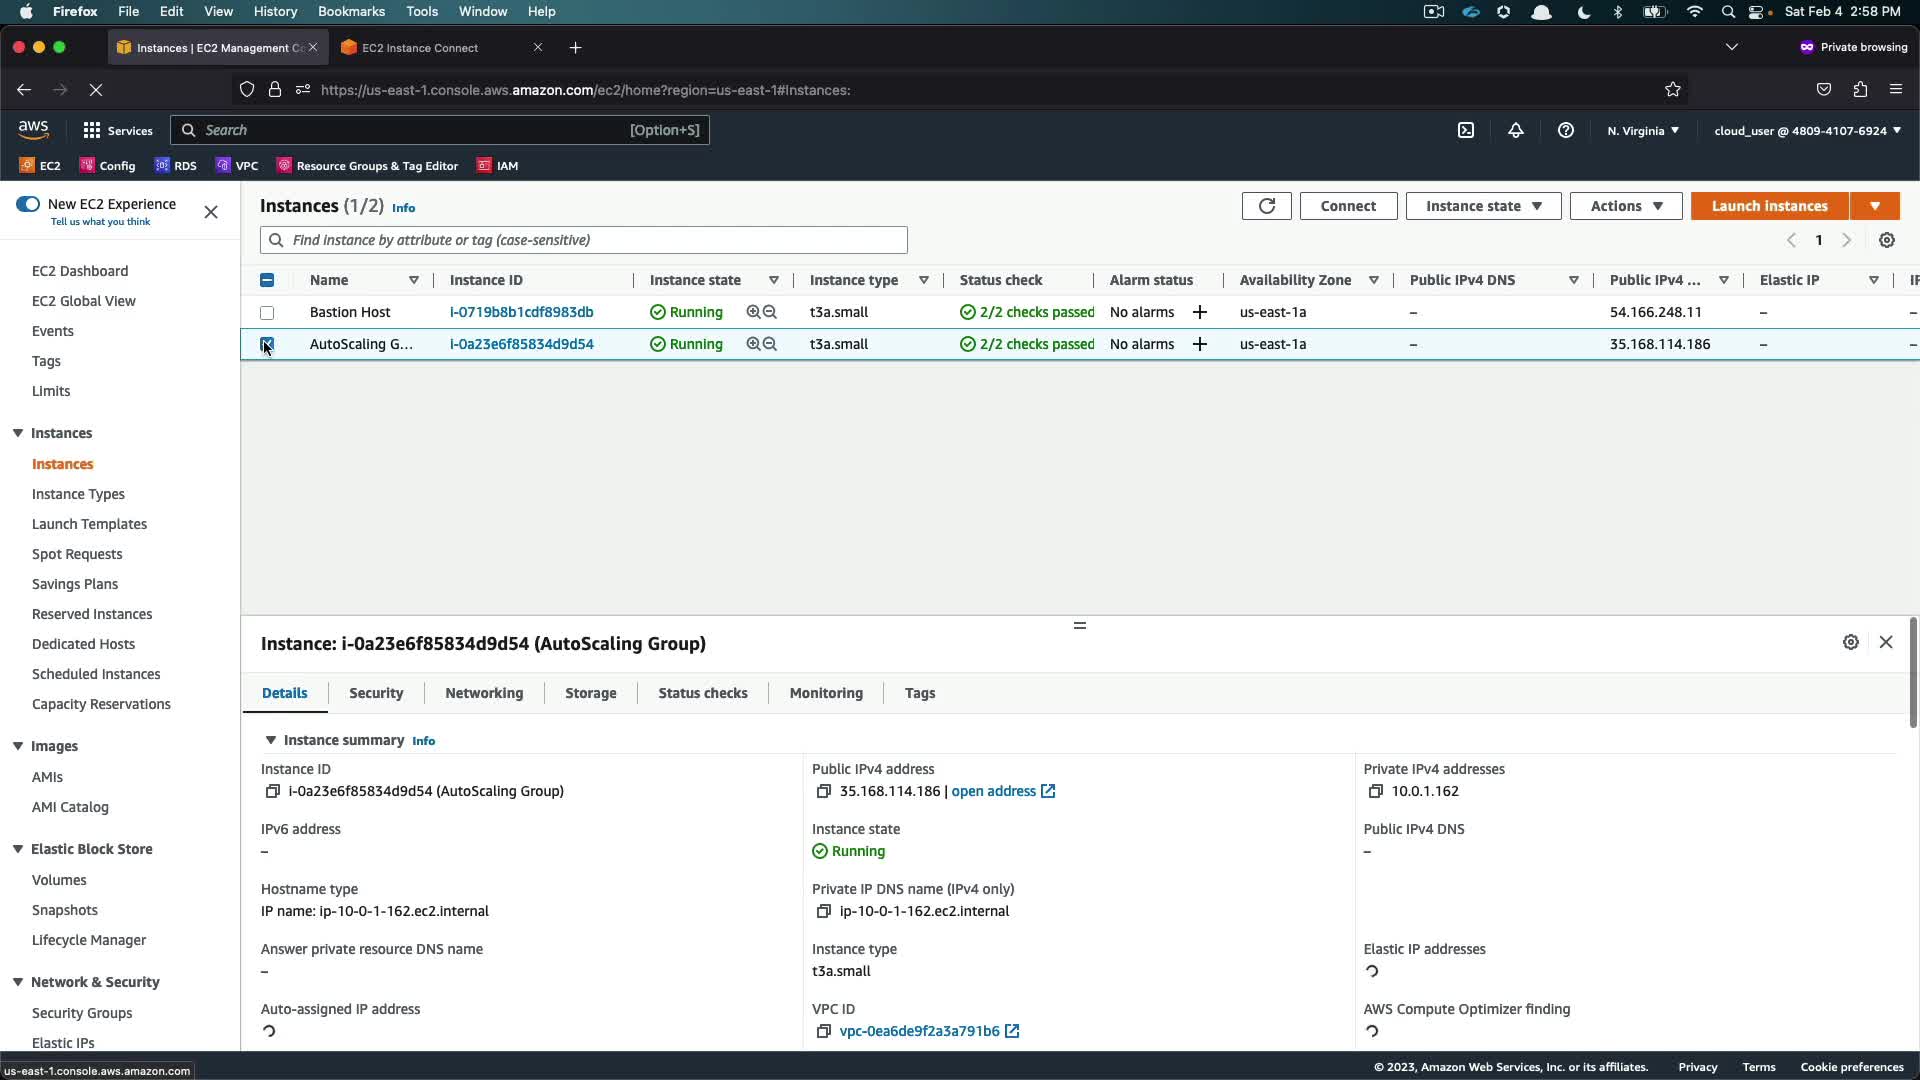The height and width of the screenshot is (1080, 1920).
Task: Open the Status checks tab
Action: click(x=702, y=693)
